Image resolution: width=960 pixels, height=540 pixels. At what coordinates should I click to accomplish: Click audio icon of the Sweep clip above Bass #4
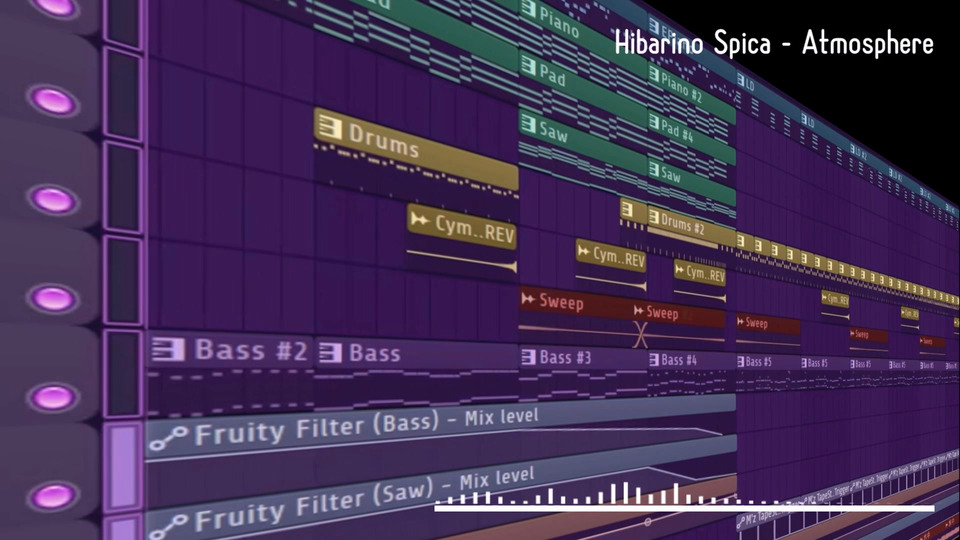639,311
